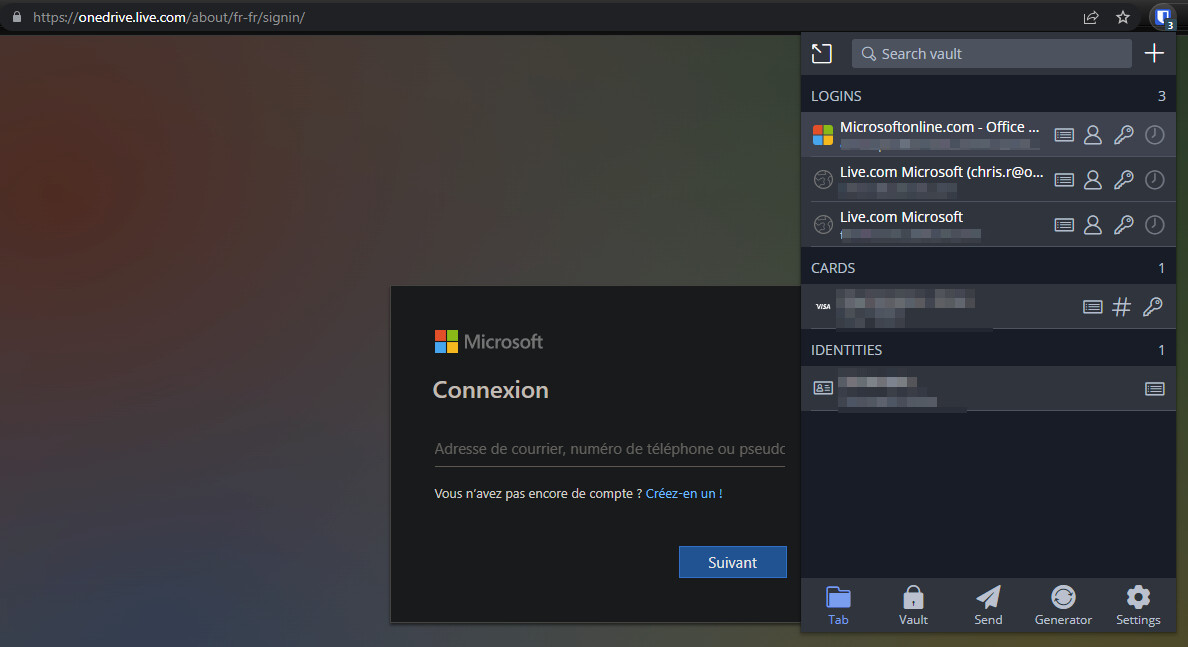The image size is (1188, 647).
Task: View details of the saved identity
Action: [x=1154, y=388]
